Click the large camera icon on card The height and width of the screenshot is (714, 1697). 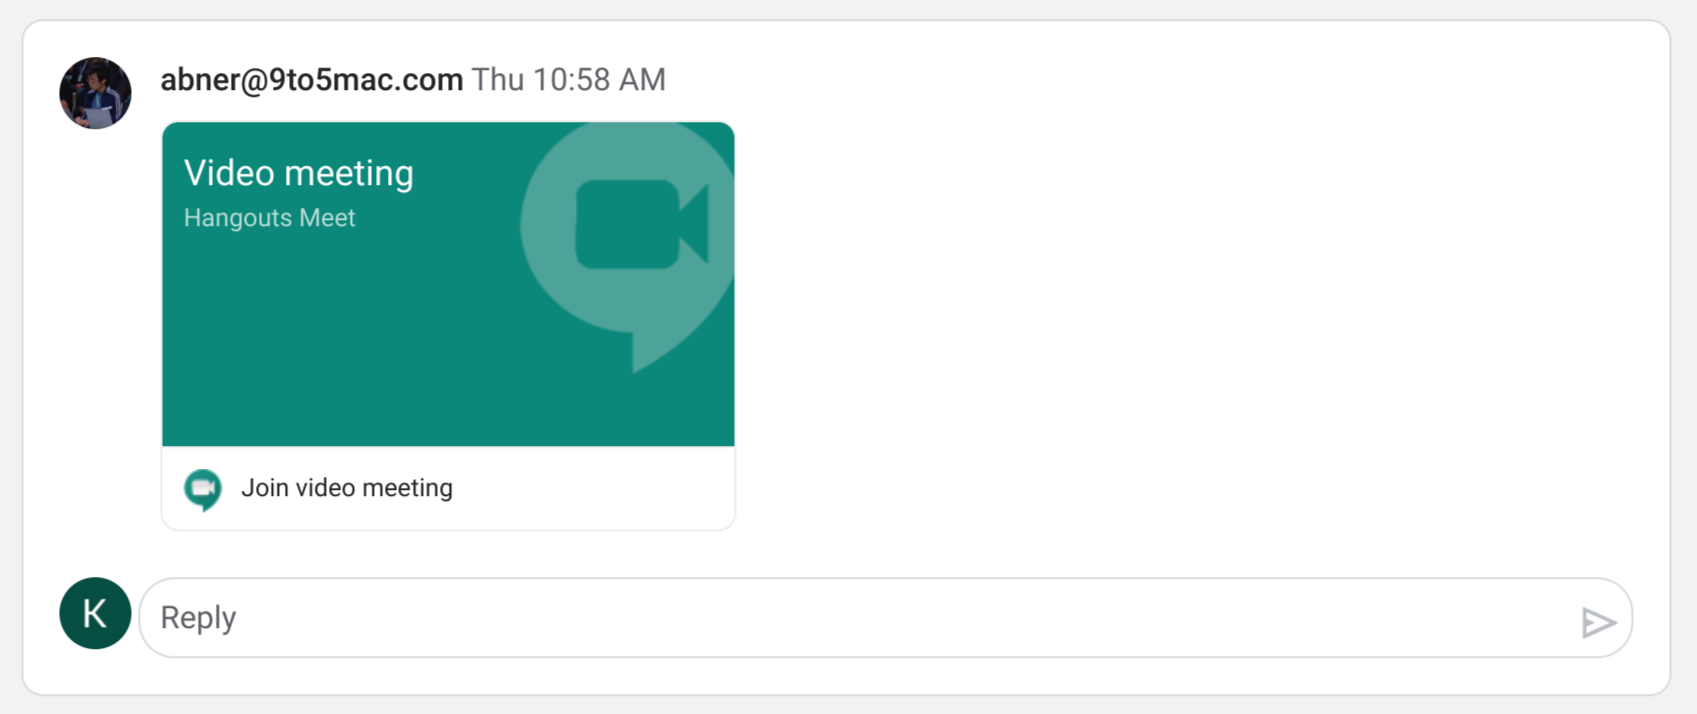[642, 224]
